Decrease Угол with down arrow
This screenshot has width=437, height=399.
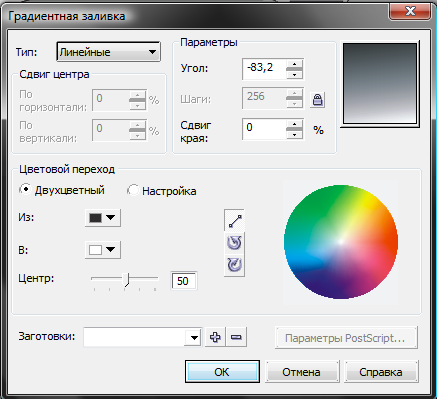pyautogui.click(x=294, y=75)
